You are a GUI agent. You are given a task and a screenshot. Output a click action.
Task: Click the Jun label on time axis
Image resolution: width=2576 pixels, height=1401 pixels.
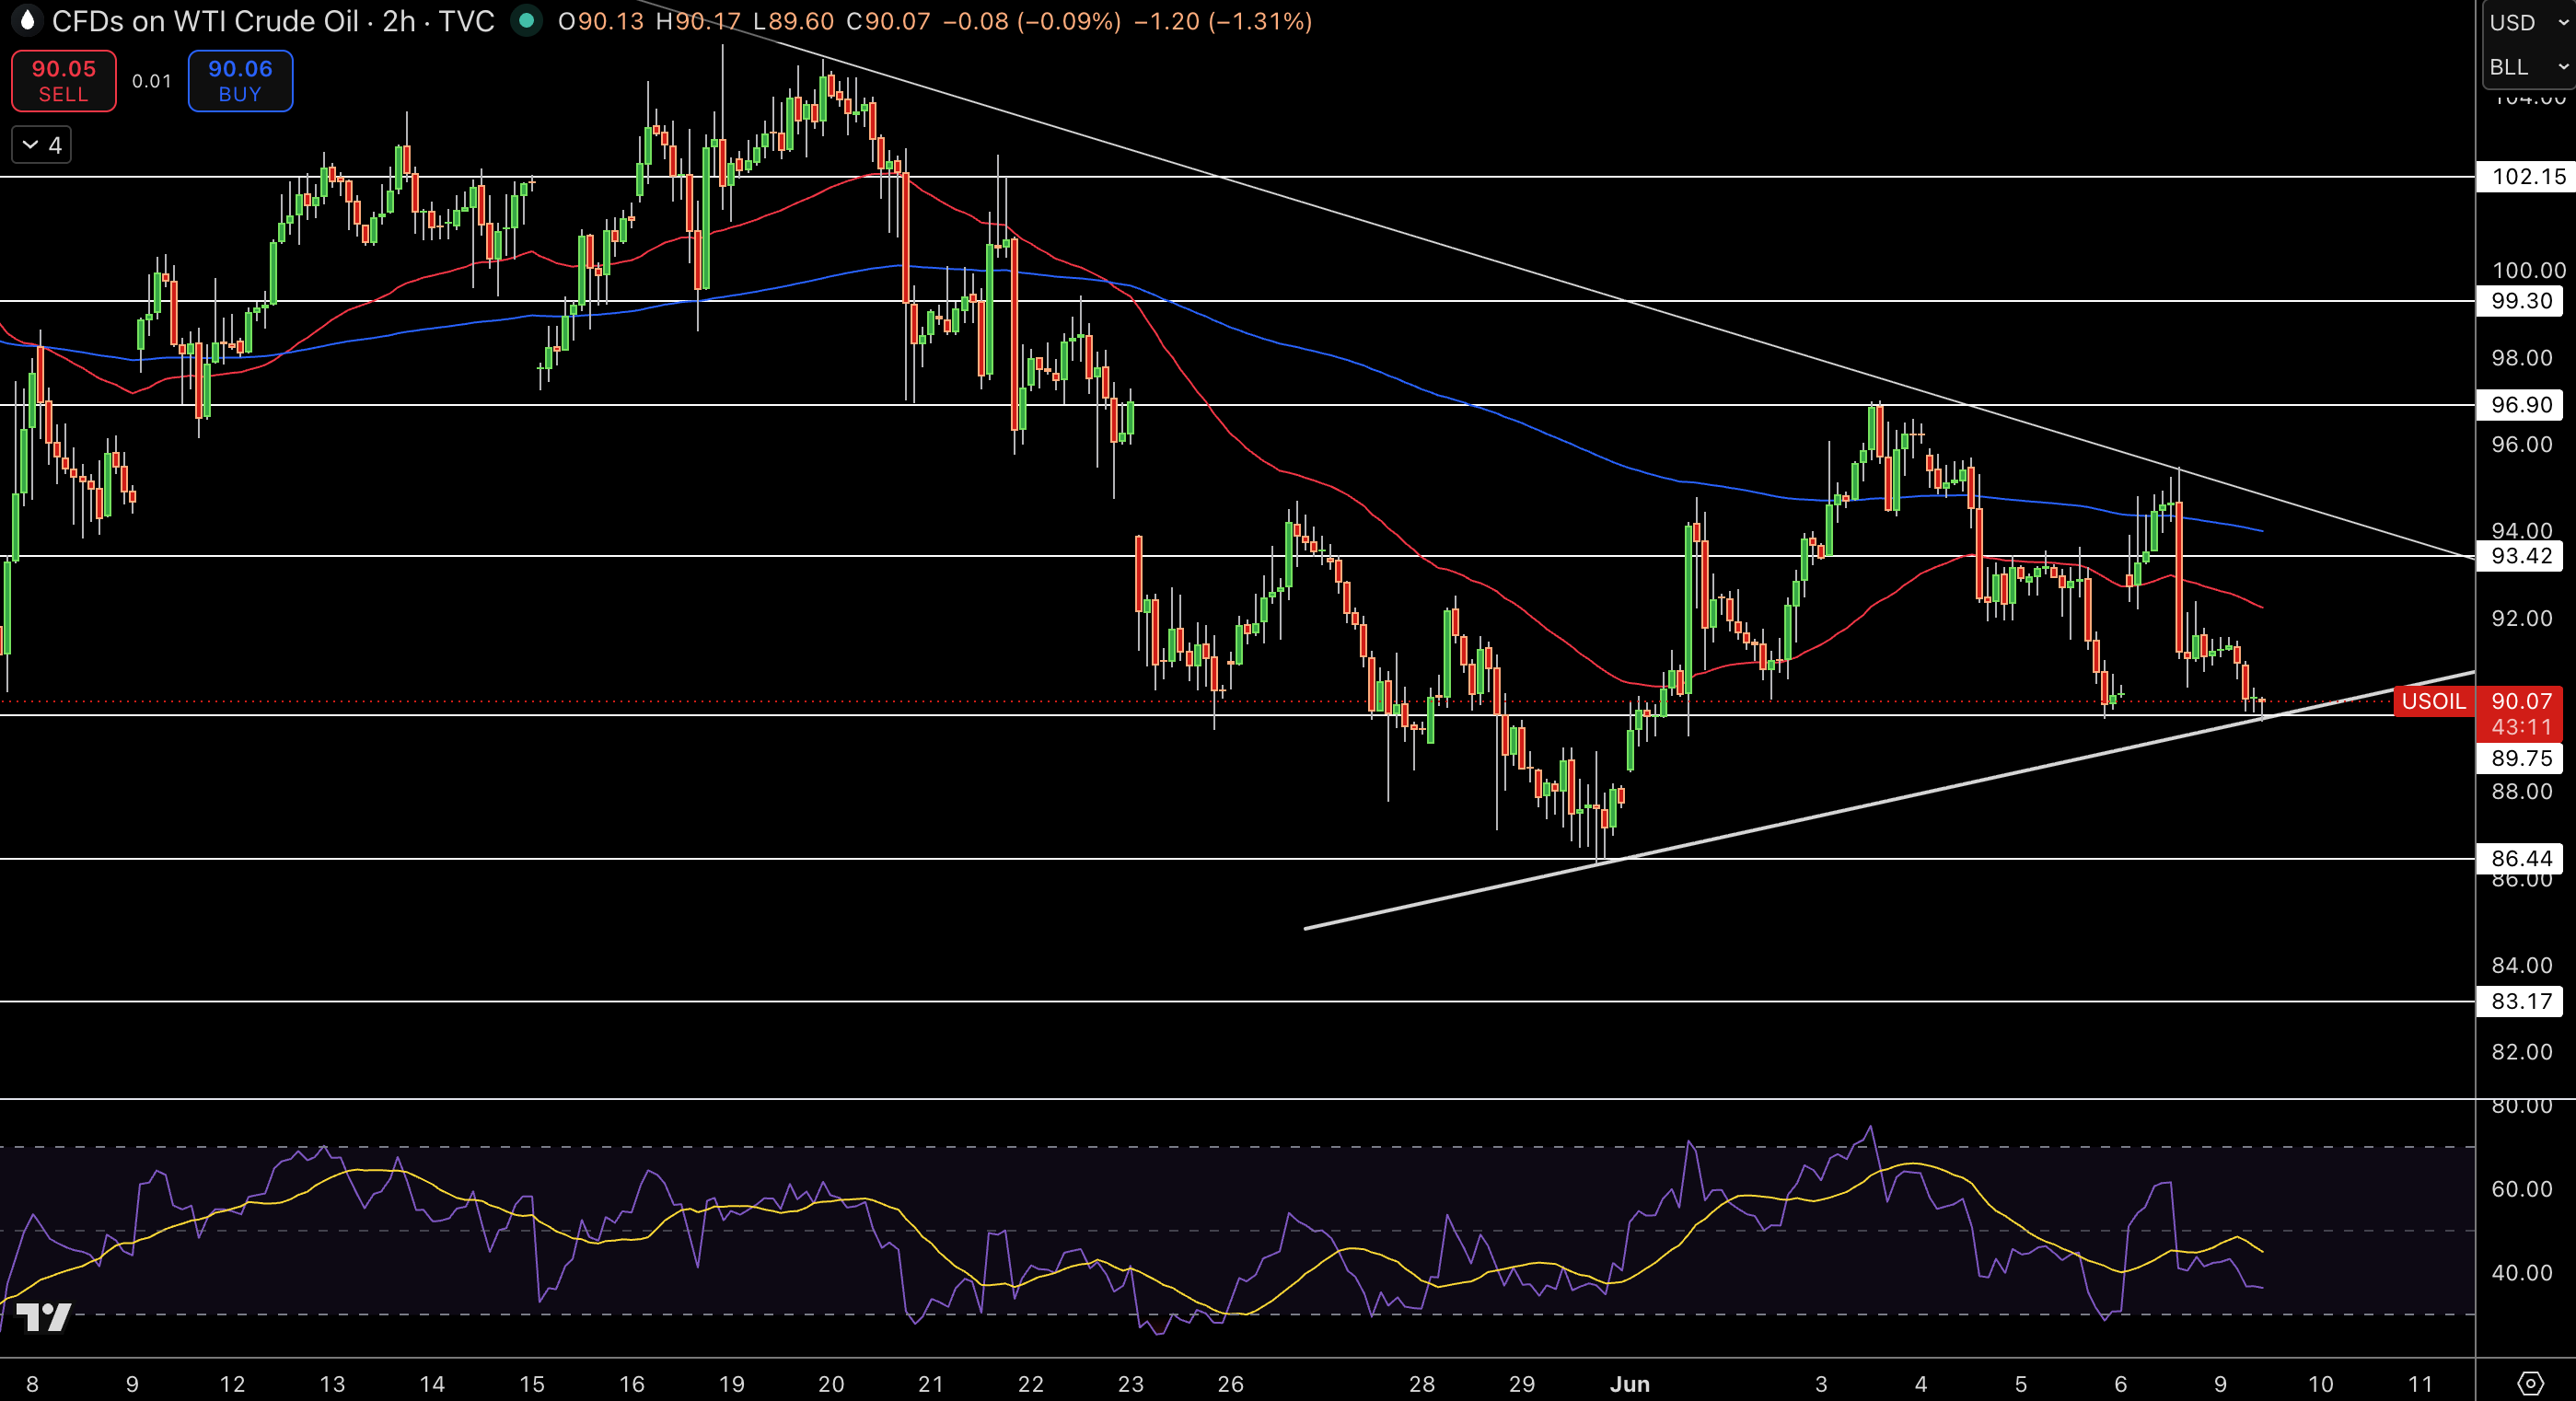point(1630,1384)
